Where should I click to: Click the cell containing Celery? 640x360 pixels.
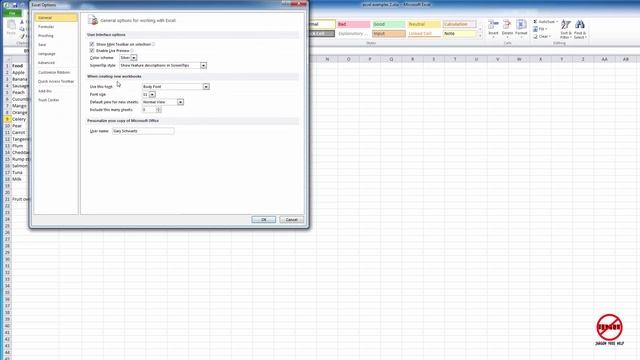20,119
